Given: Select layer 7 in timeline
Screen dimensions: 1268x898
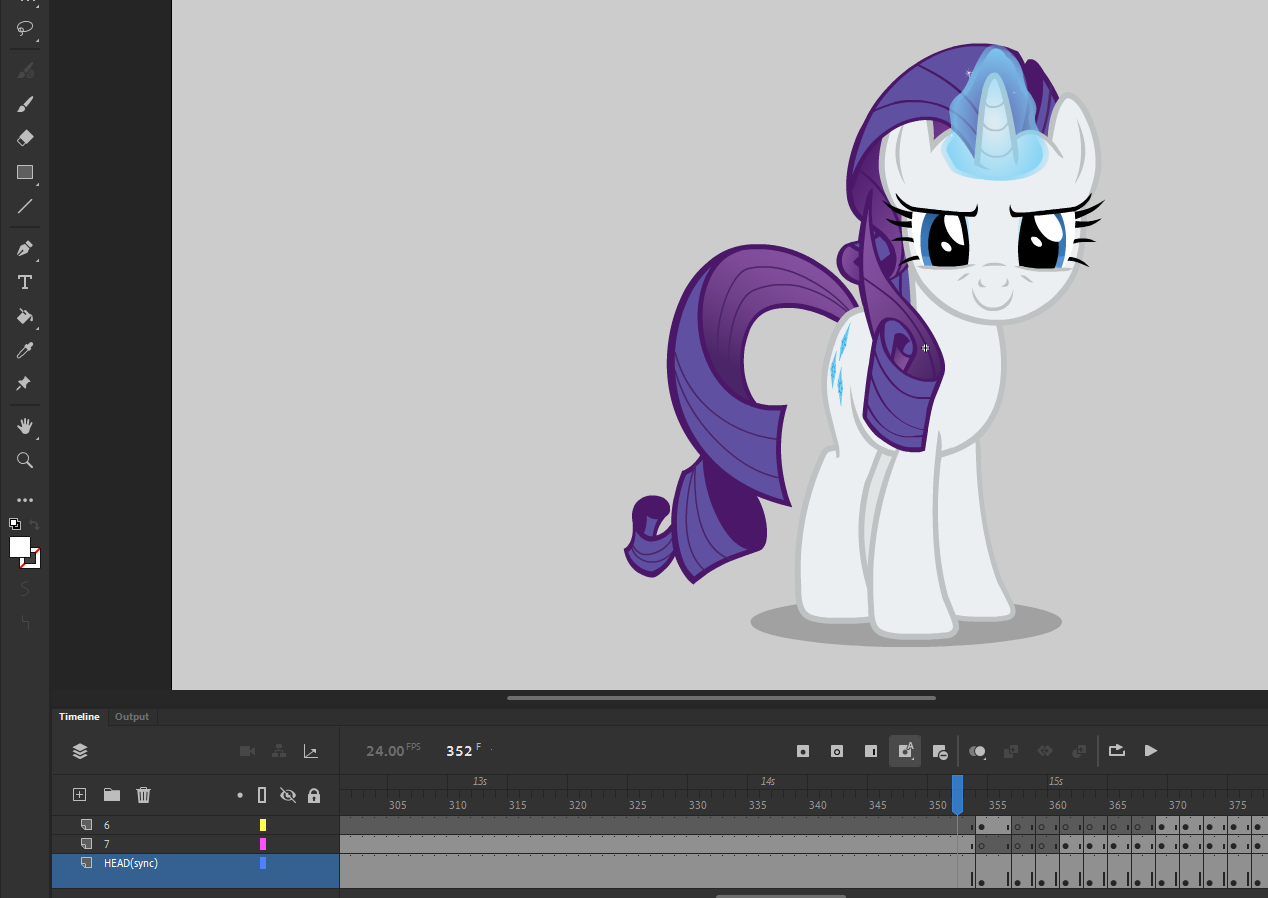Looking at the screenshot, I should click(x=196, y=844).
